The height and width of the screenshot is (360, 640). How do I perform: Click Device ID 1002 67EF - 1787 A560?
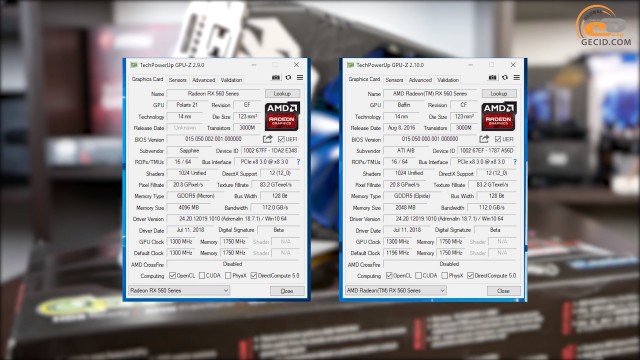click(487, 151)
